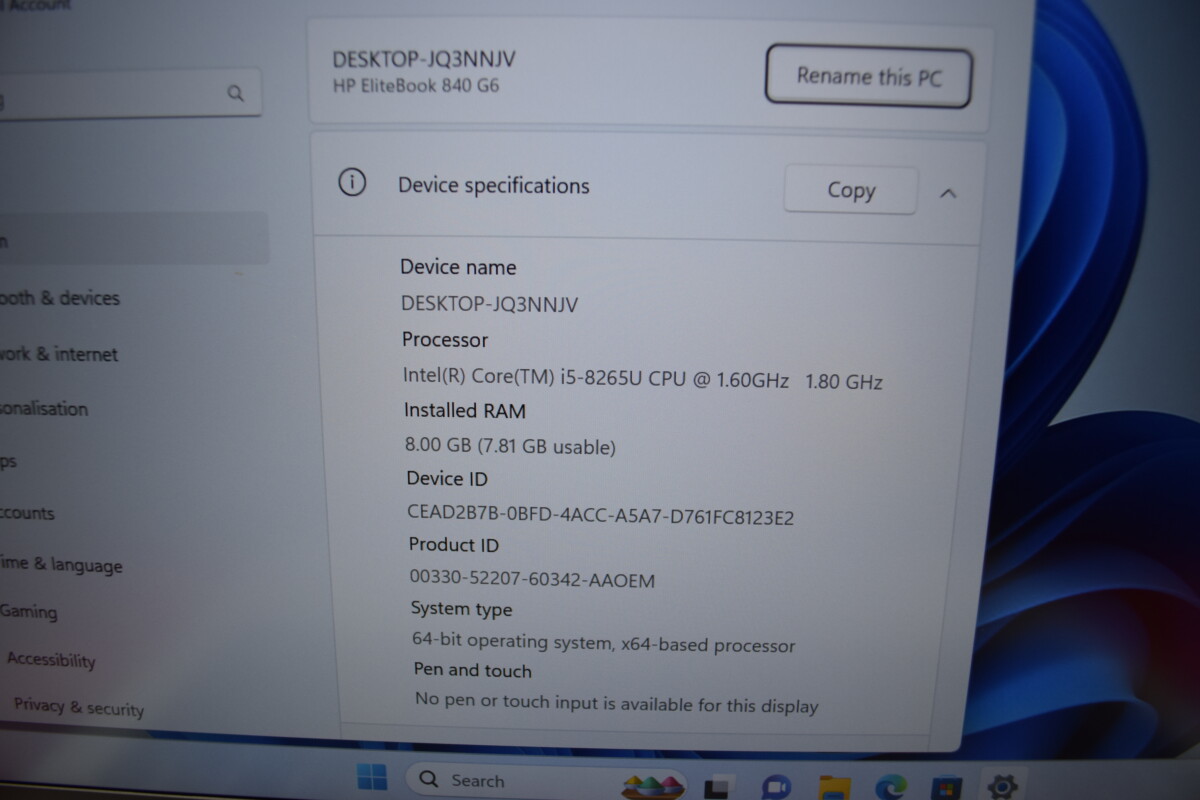Screen dimensions: 1200x800
Task: Open the Windows Start menu
Action: [x=372, y=777]
